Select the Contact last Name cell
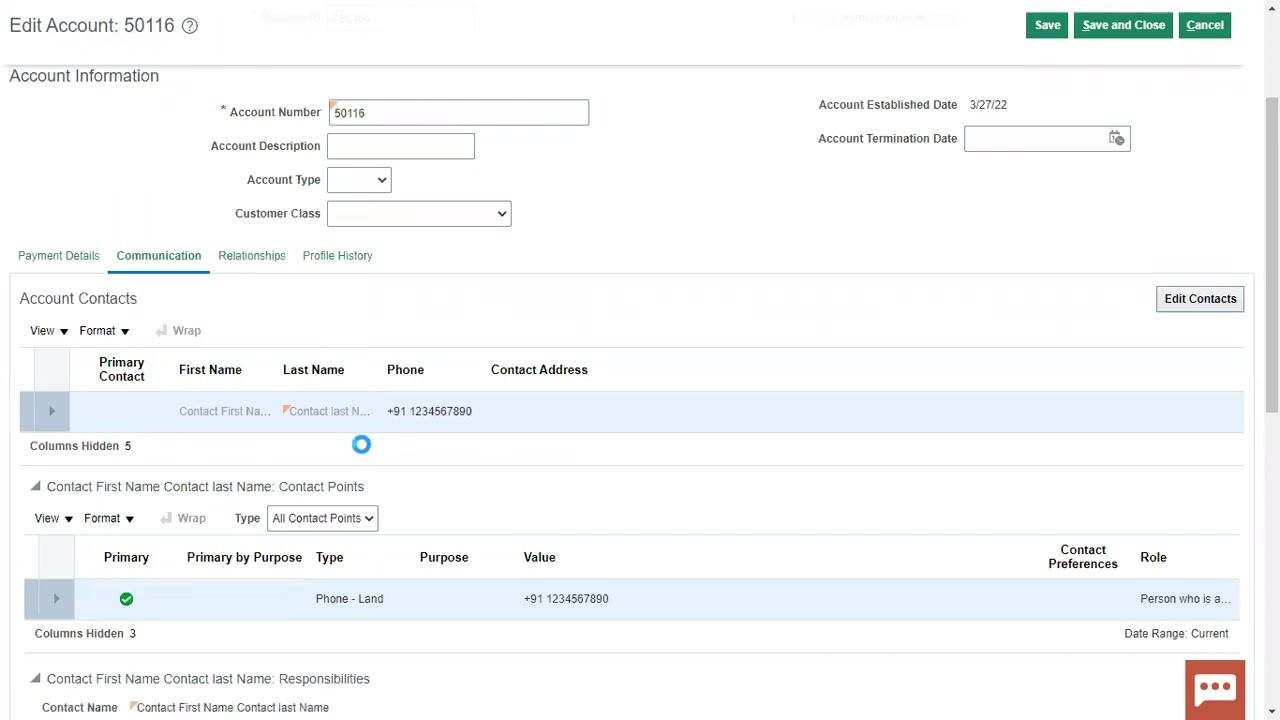Image resolution: width=1280 pixels, height=720 pixels. click(x=329, y=412)
